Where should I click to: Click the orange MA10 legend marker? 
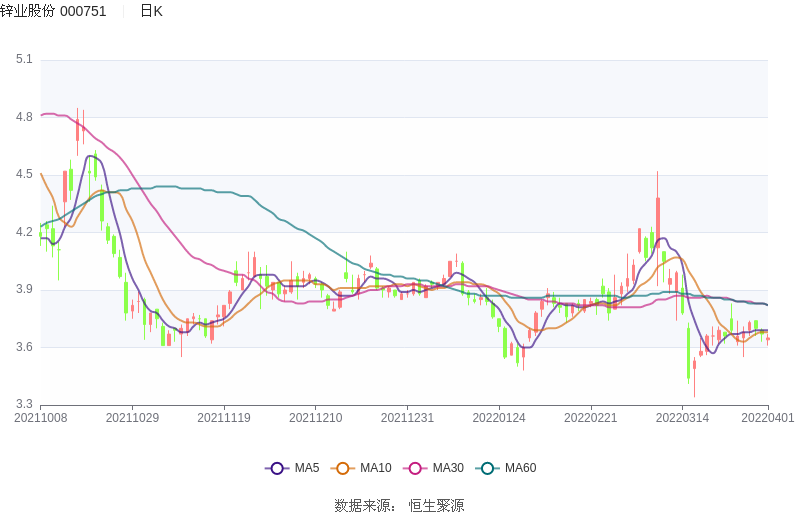(343, 468)
